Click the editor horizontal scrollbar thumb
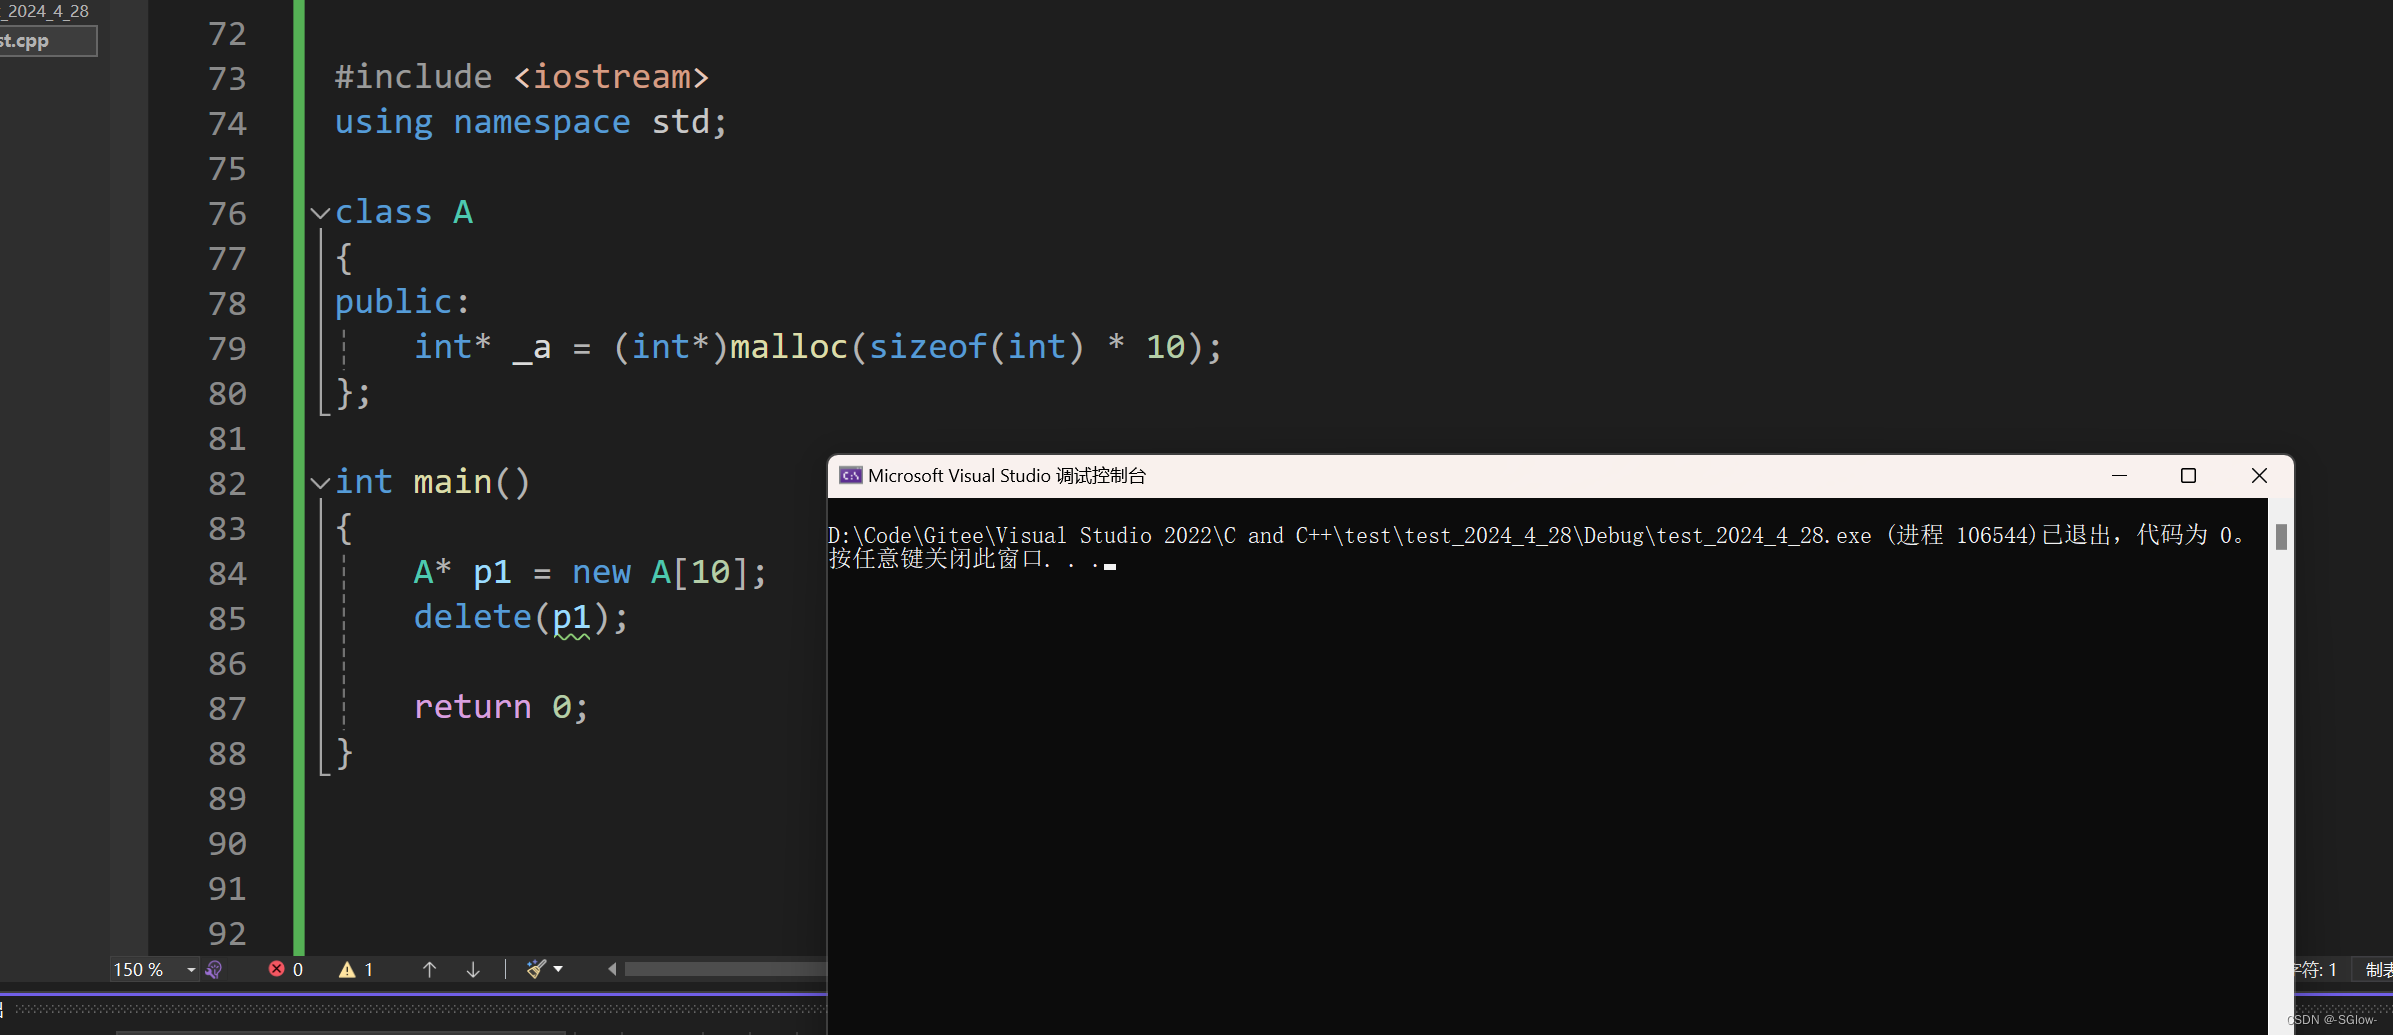The height and width of the screenshot is (1035, 2393). click(x=725, y=969)
